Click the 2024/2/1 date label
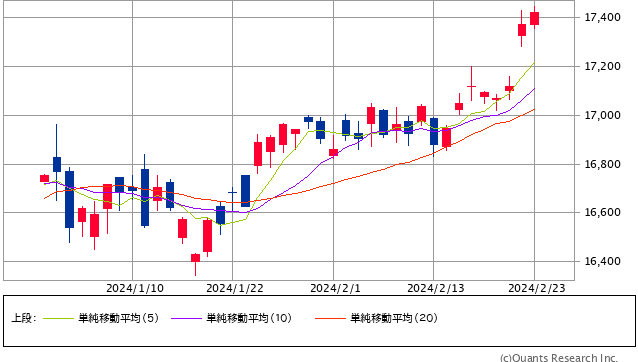This screenshot has width=638, height=362. pyautogui.click(x=335, y=288)
